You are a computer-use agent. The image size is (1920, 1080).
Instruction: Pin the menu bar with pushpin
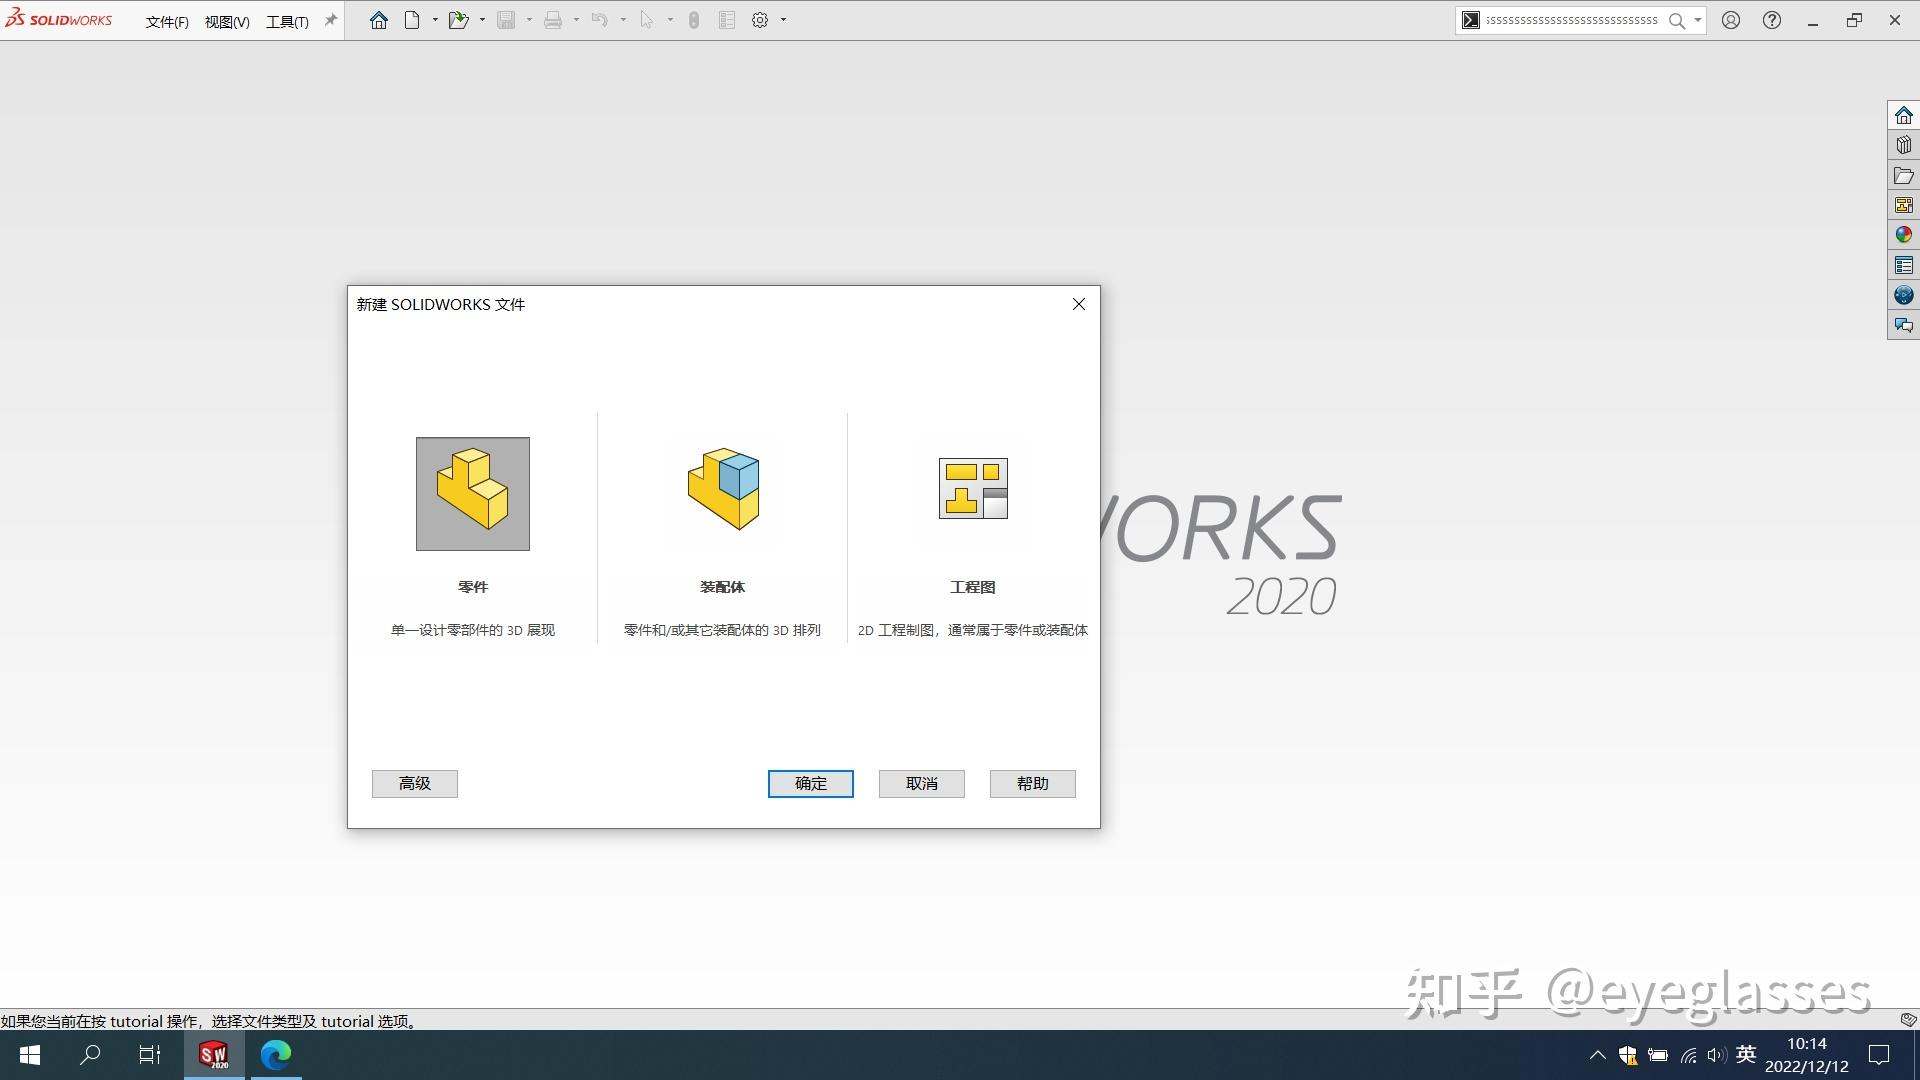pos(331,20)
